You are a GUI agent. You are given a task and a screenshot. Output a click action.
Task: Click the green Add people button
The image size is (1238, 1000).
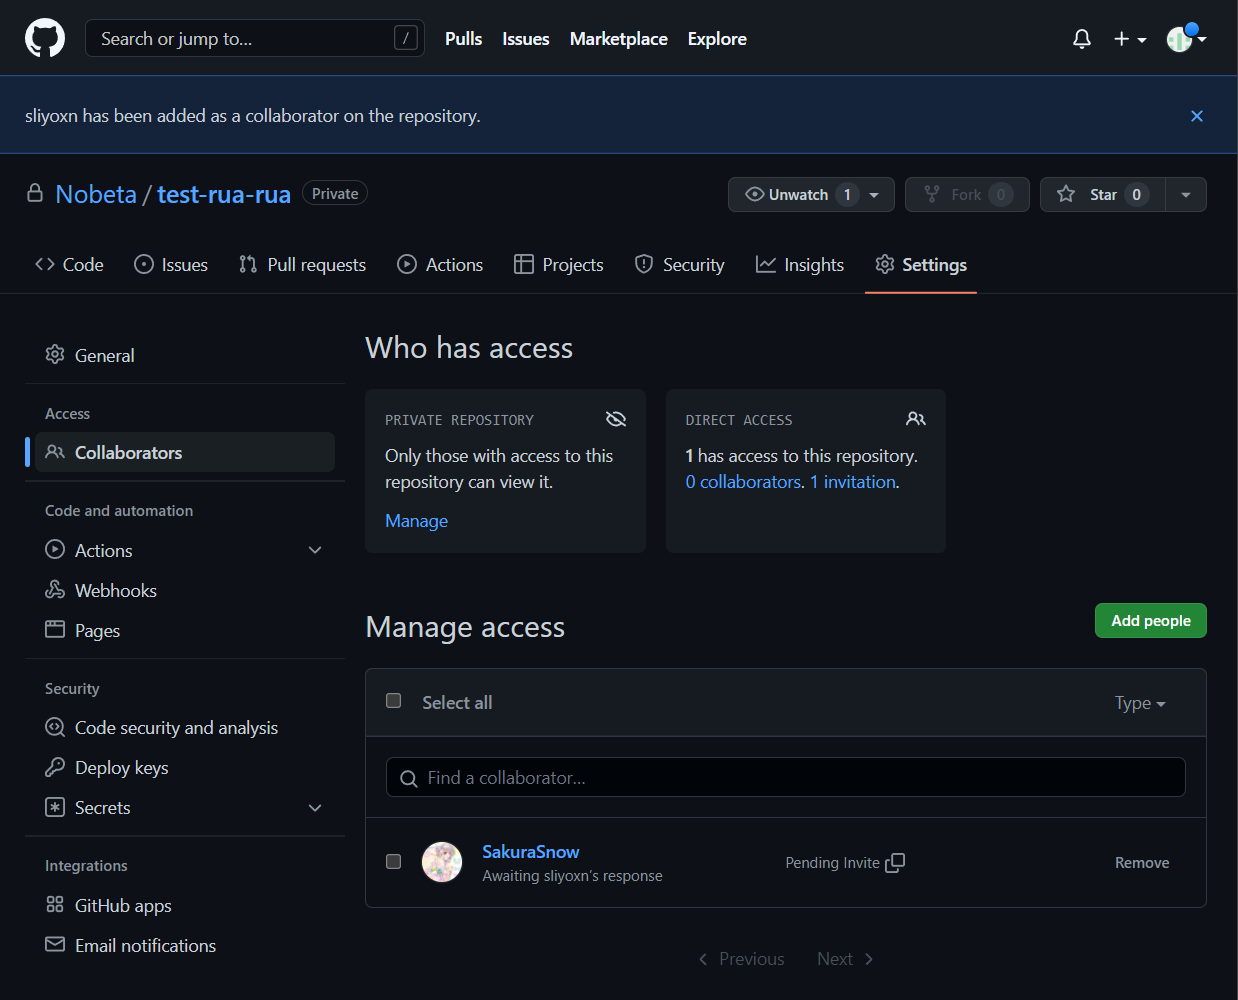1150,621
